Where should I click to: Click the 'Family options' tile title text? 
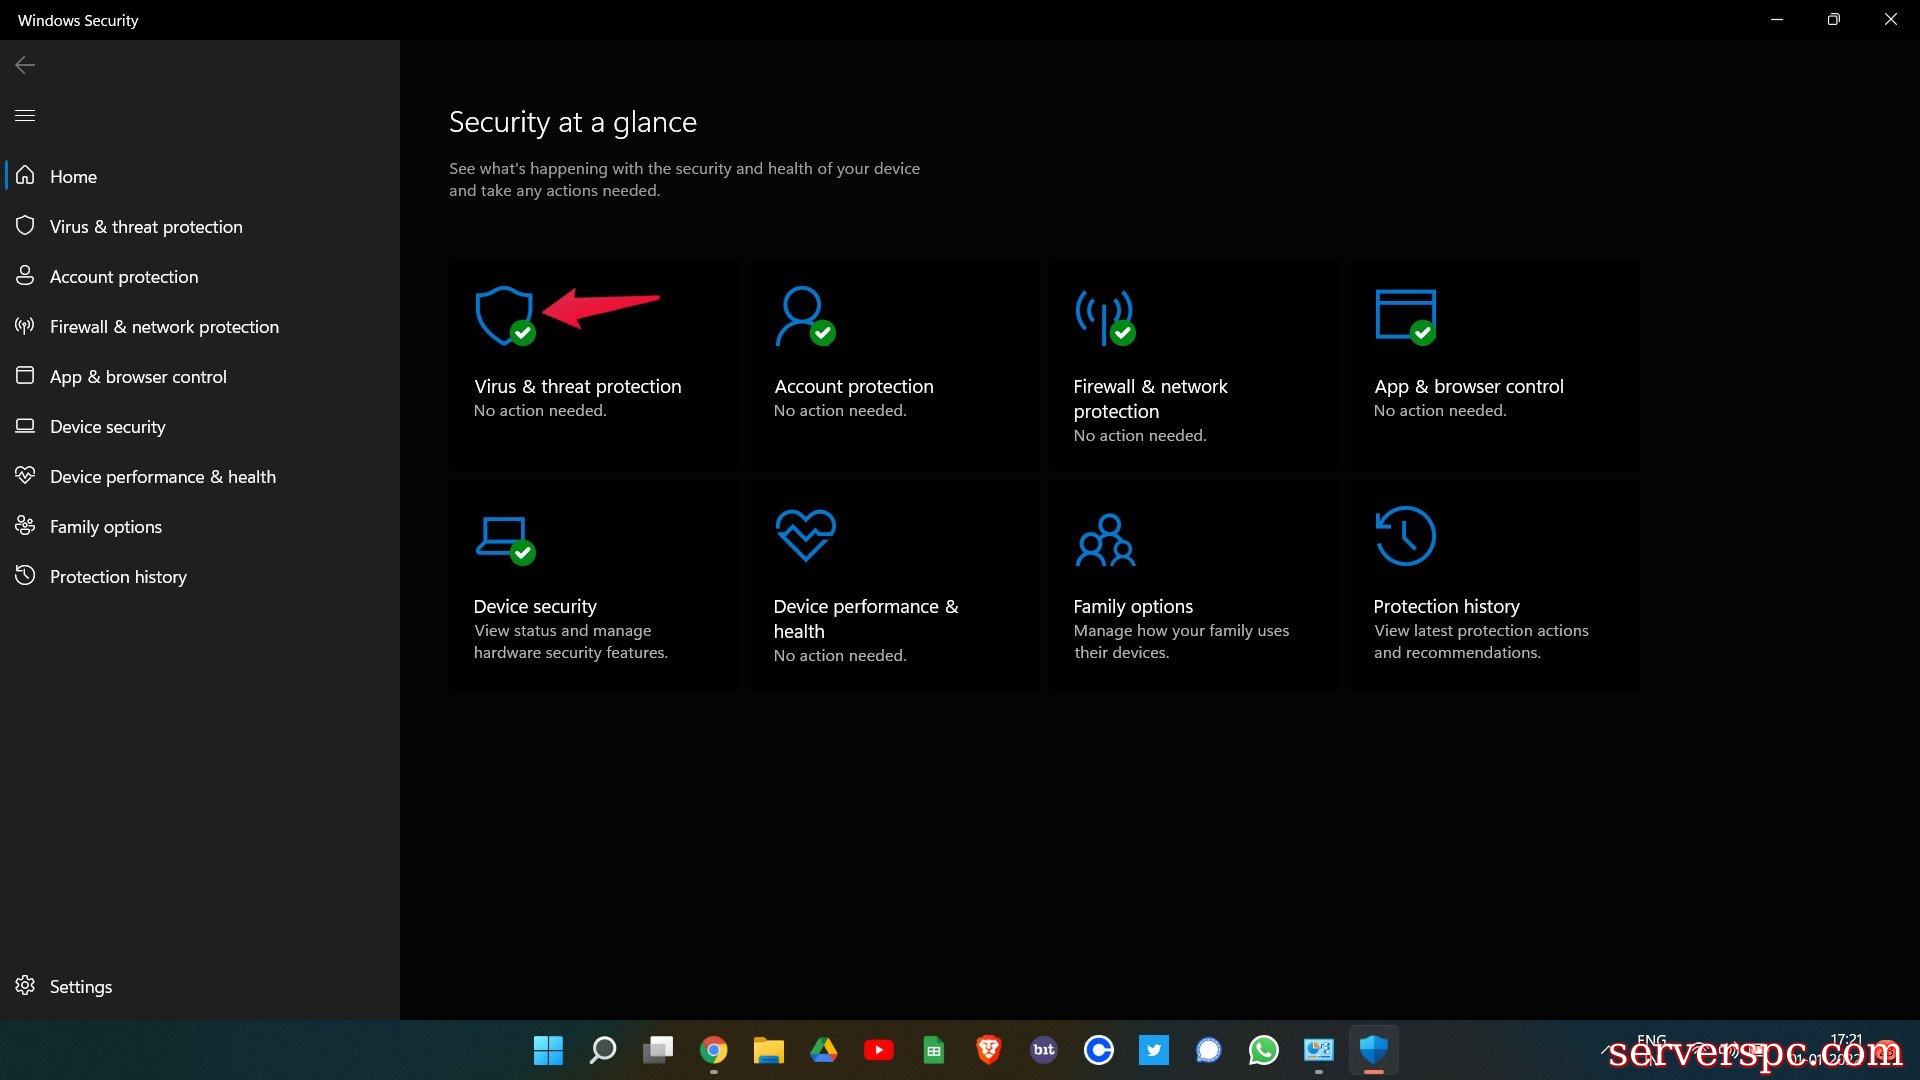[x=1132, y=606]
